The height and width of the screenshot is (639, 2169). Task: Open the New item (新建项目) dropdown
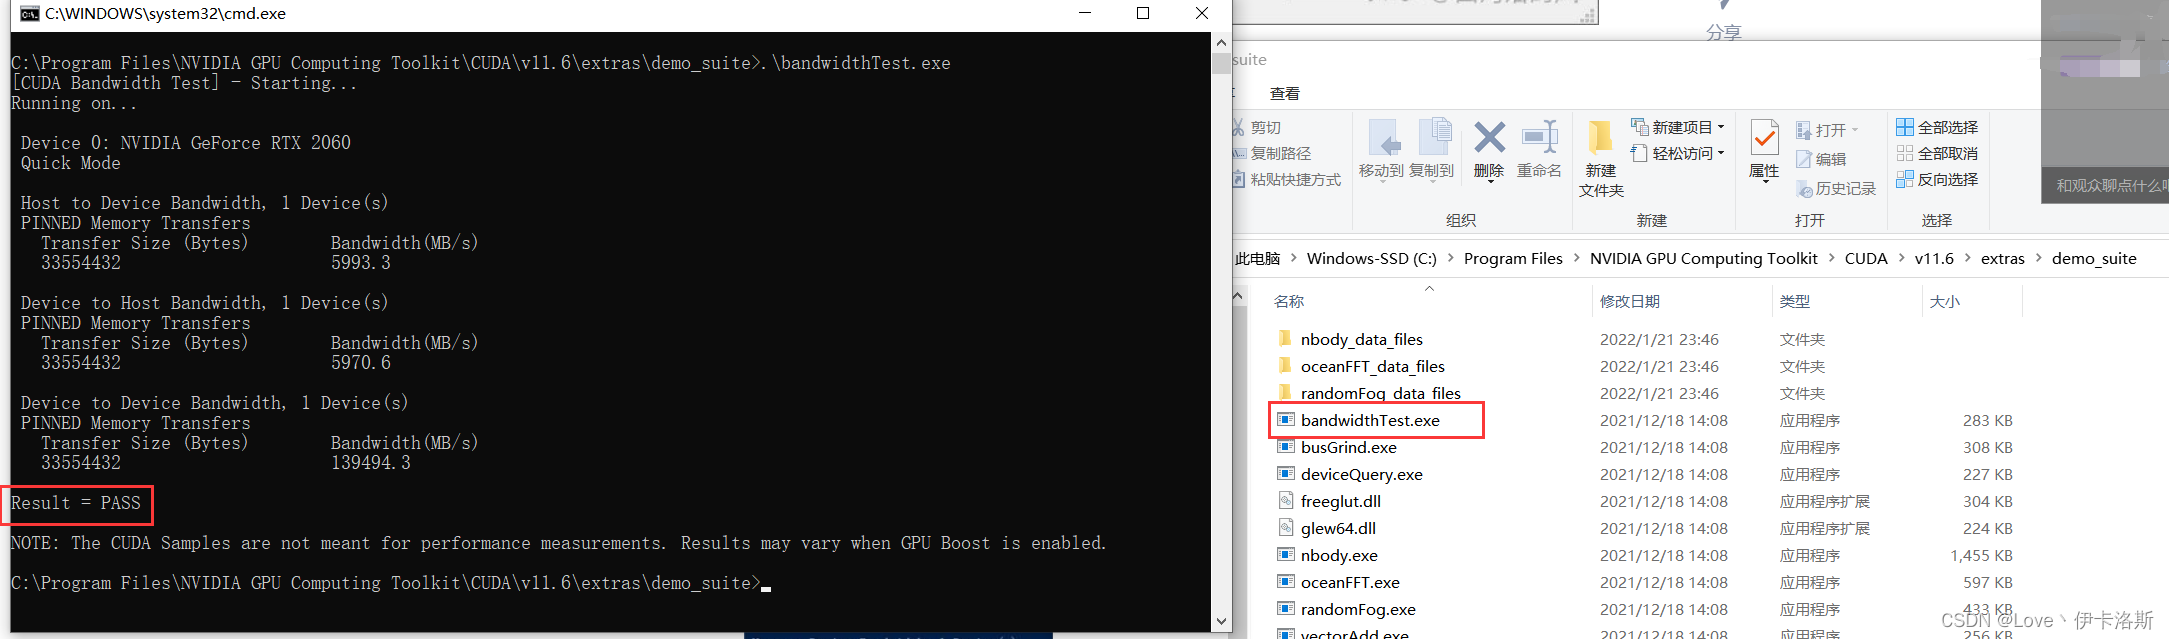pos(1678,128)
